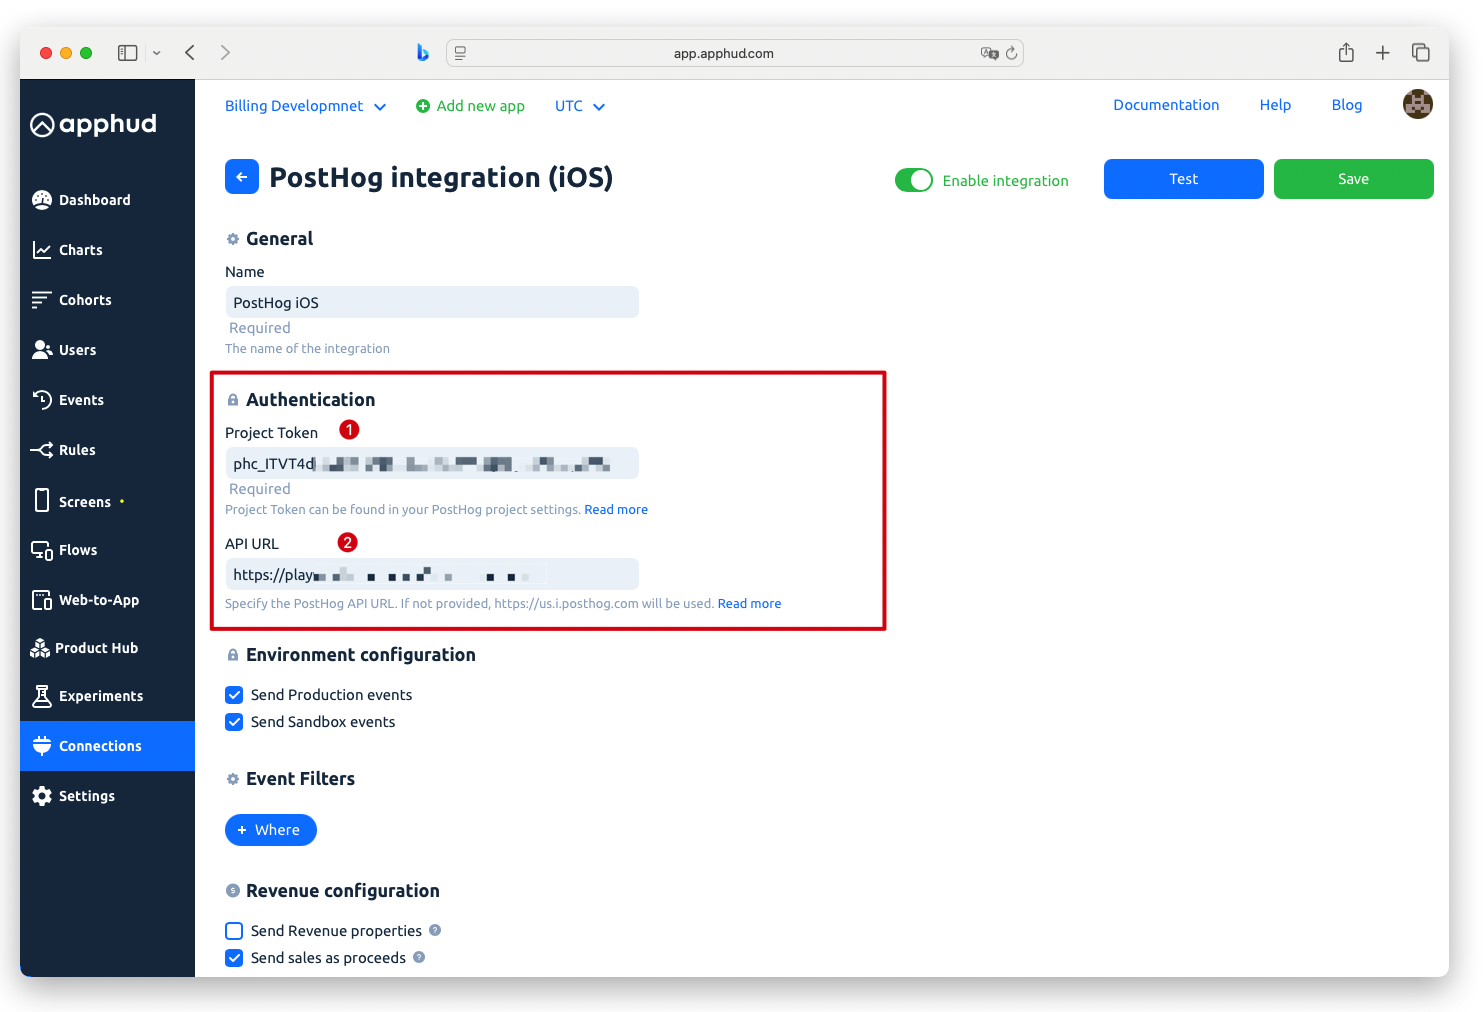Click the 'Authentication' section heading
1484x1012 pixels.
(x=311, y=400)
